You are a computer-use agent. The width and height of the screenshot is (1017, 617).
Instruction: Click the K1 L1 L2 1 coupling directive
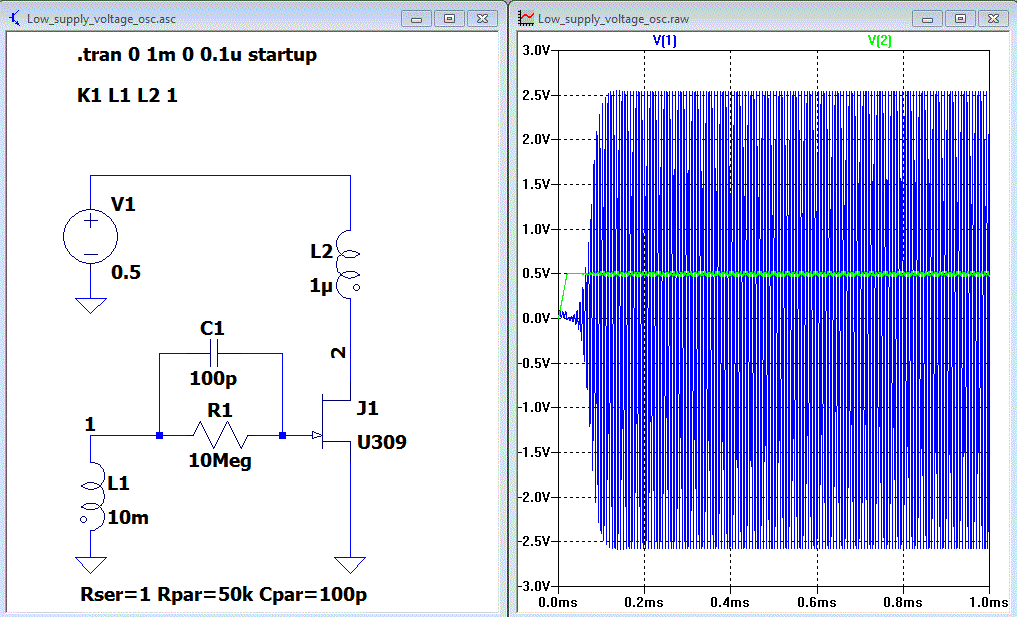[127, 95]
